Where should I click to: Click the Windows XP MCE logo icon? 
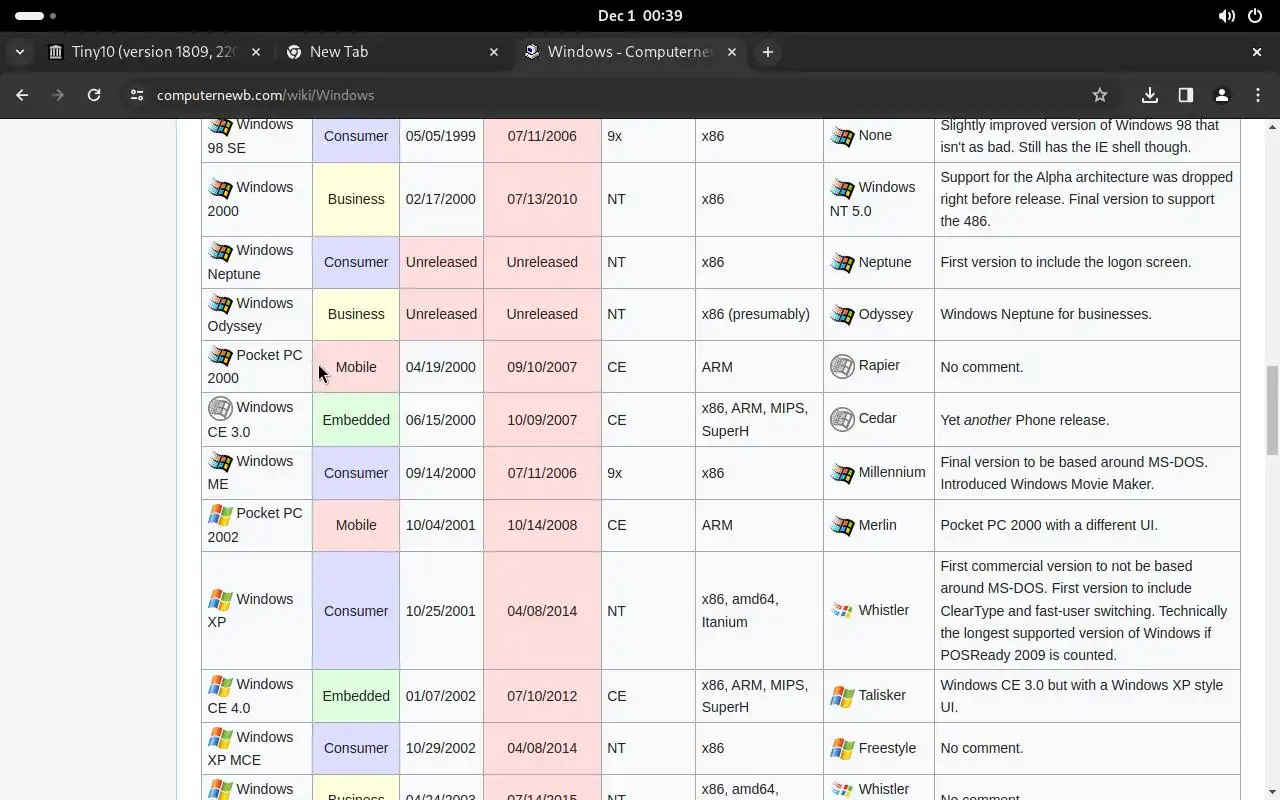coord(220,738)
